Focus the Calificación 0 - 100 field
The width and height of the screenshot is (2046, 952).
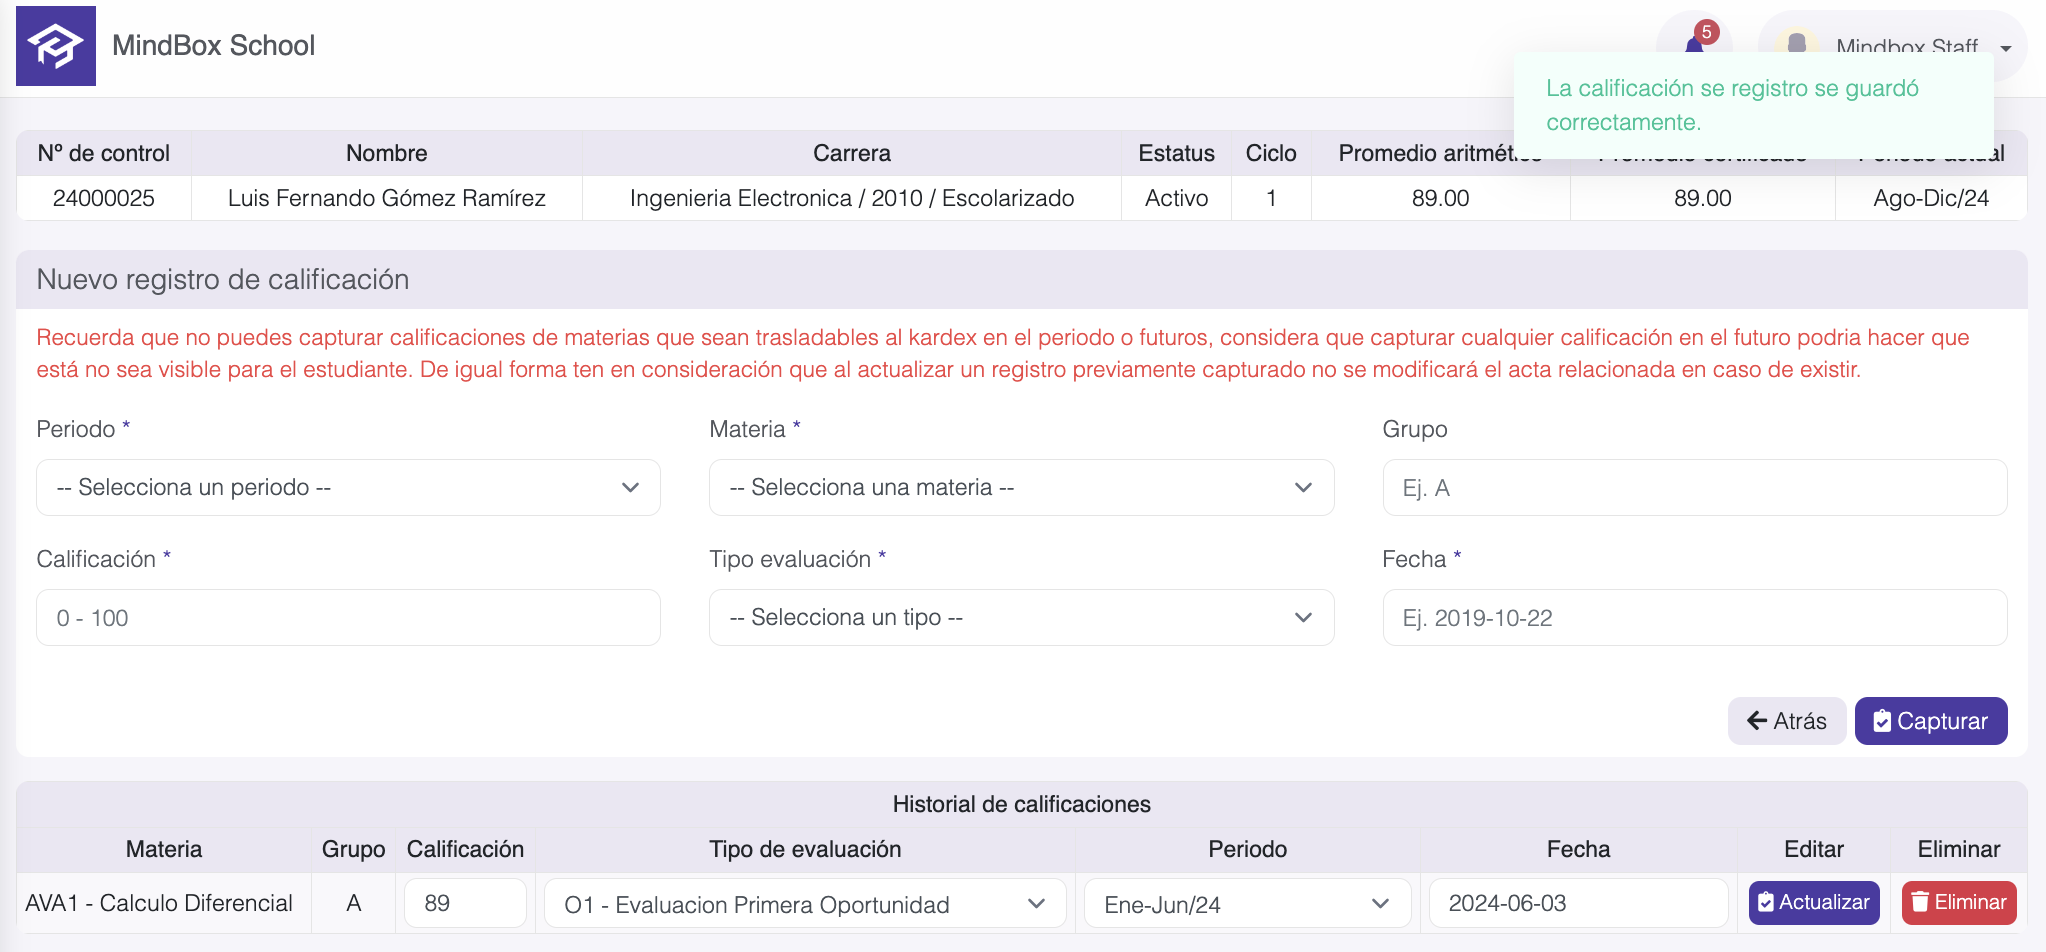(x=348, y=618)
